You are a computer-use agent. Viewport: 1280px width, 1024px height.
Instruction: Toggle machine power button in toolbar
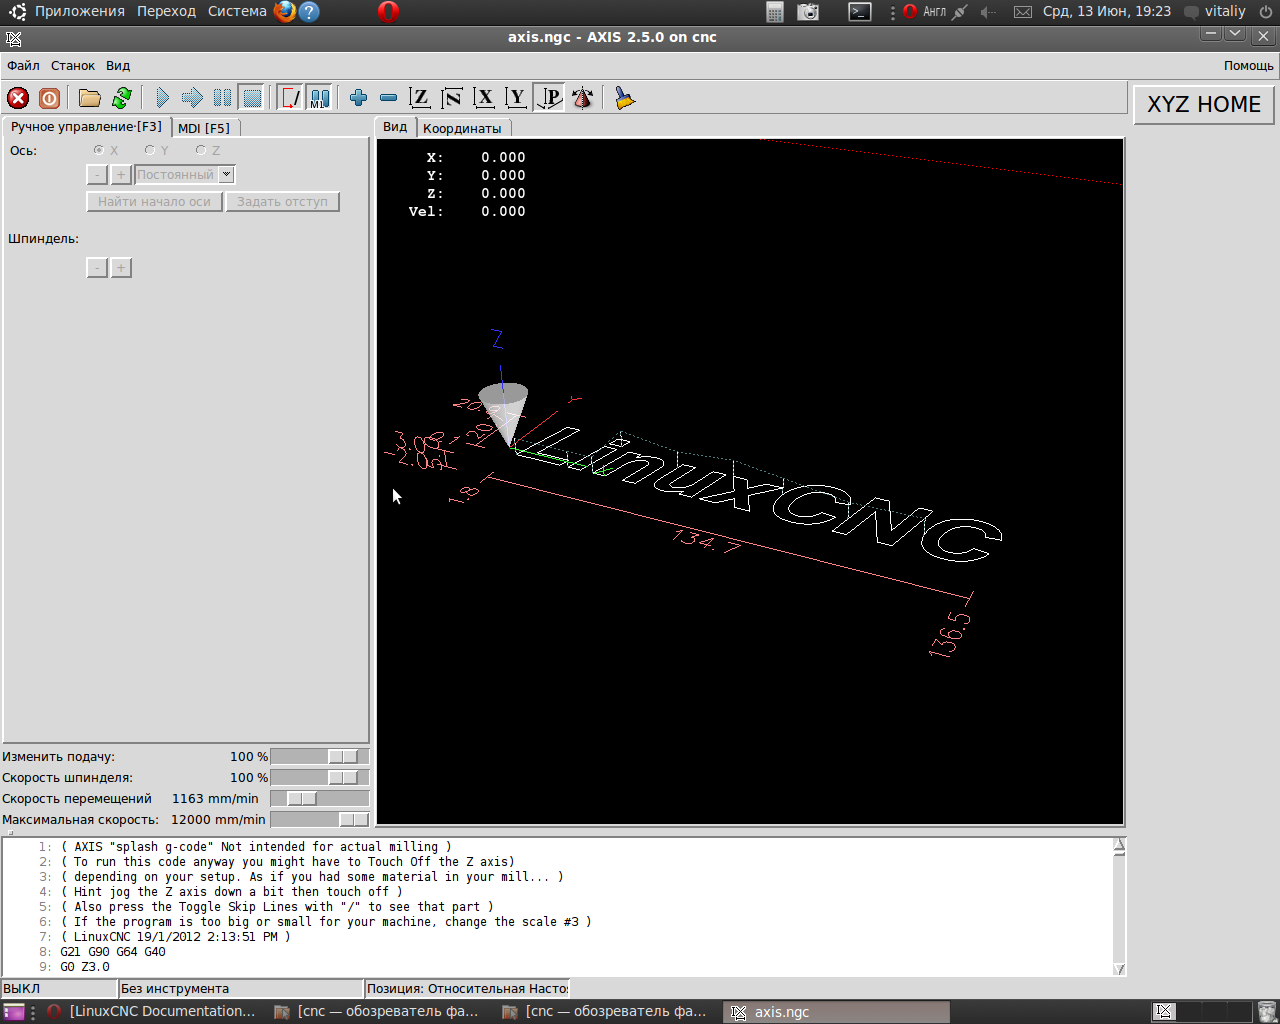pyautogui.click(x=49, y=98)
